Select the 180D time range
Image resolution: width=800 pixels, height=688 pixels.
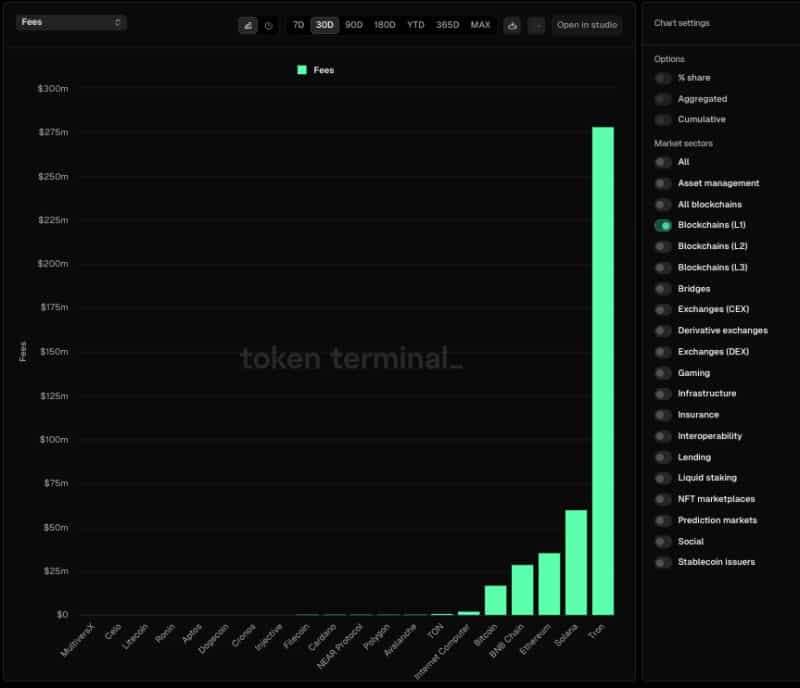(385, 24)
